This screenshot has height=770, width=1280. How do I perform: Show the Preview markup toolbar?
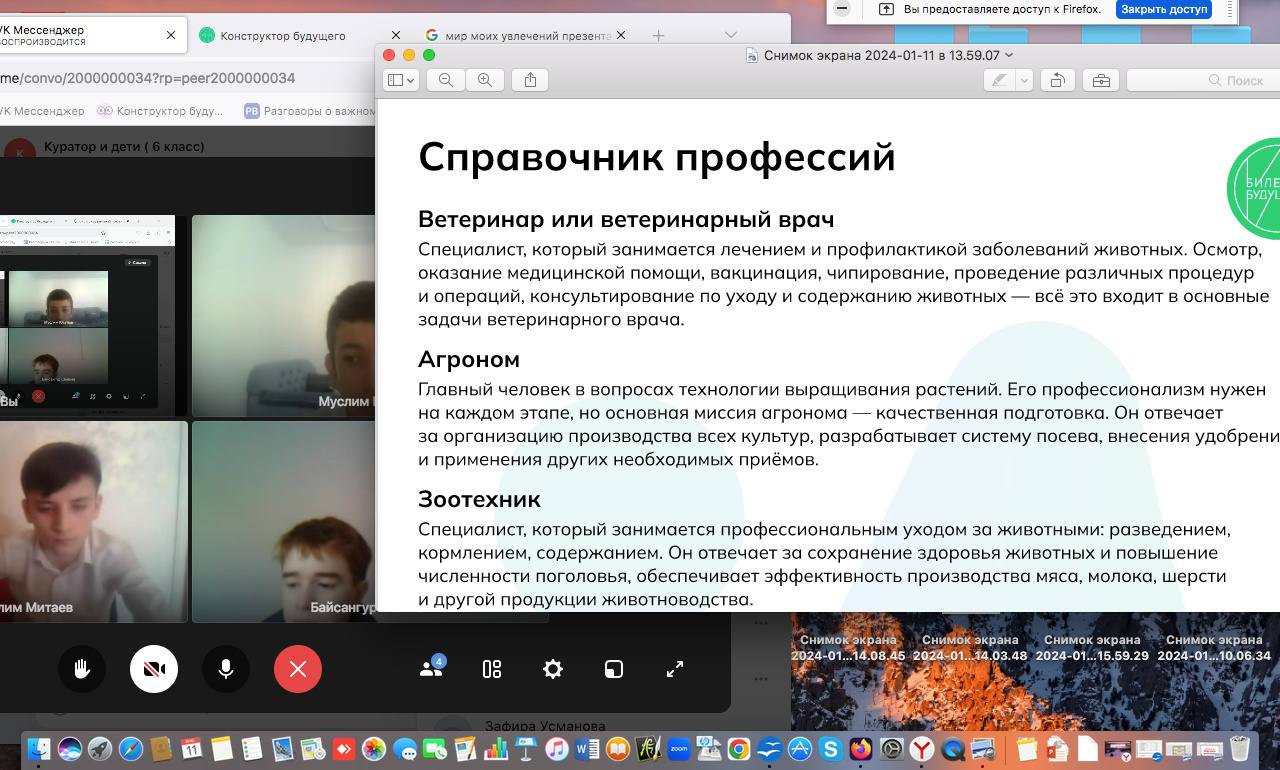(1101, 80)
